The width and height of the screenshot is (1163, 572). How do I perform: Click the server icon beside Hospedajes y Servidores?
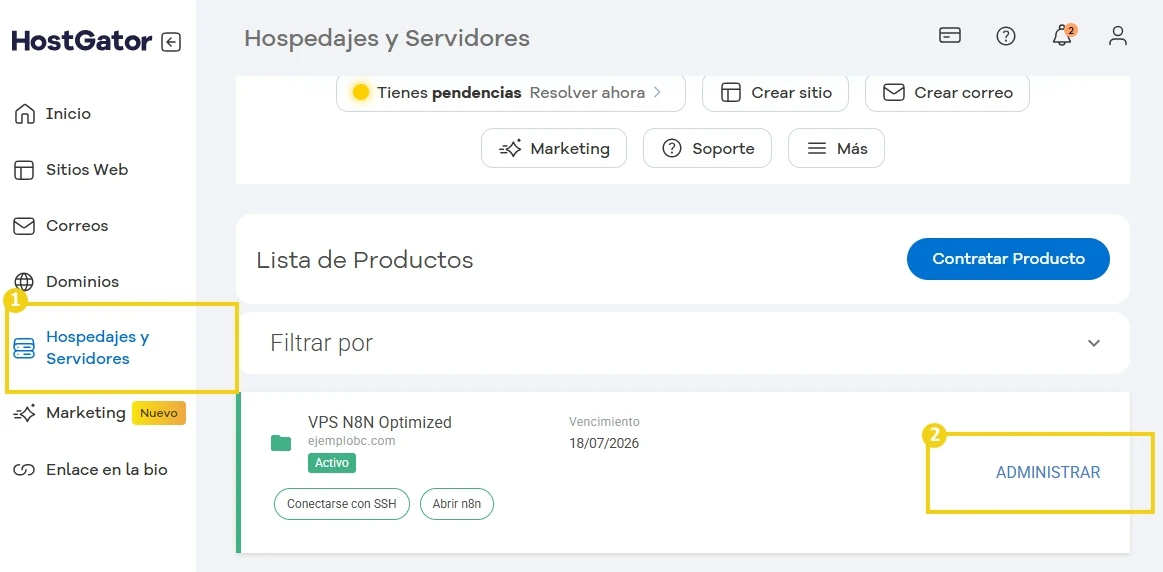24,349
